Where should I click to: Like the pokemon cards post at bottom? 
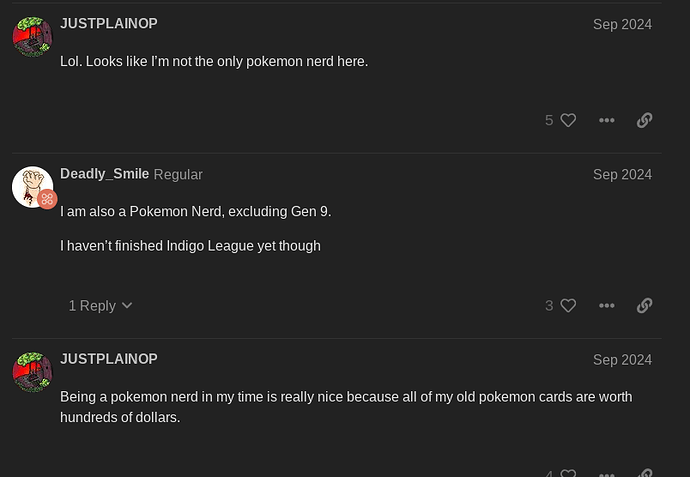tap(568, 473)
